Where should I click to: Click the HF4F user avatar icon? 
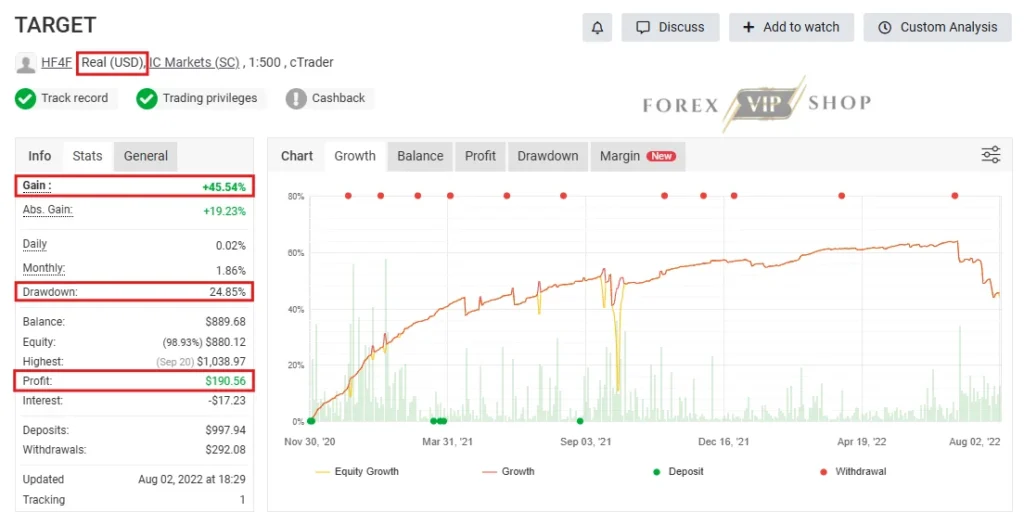tap(25, 63)
